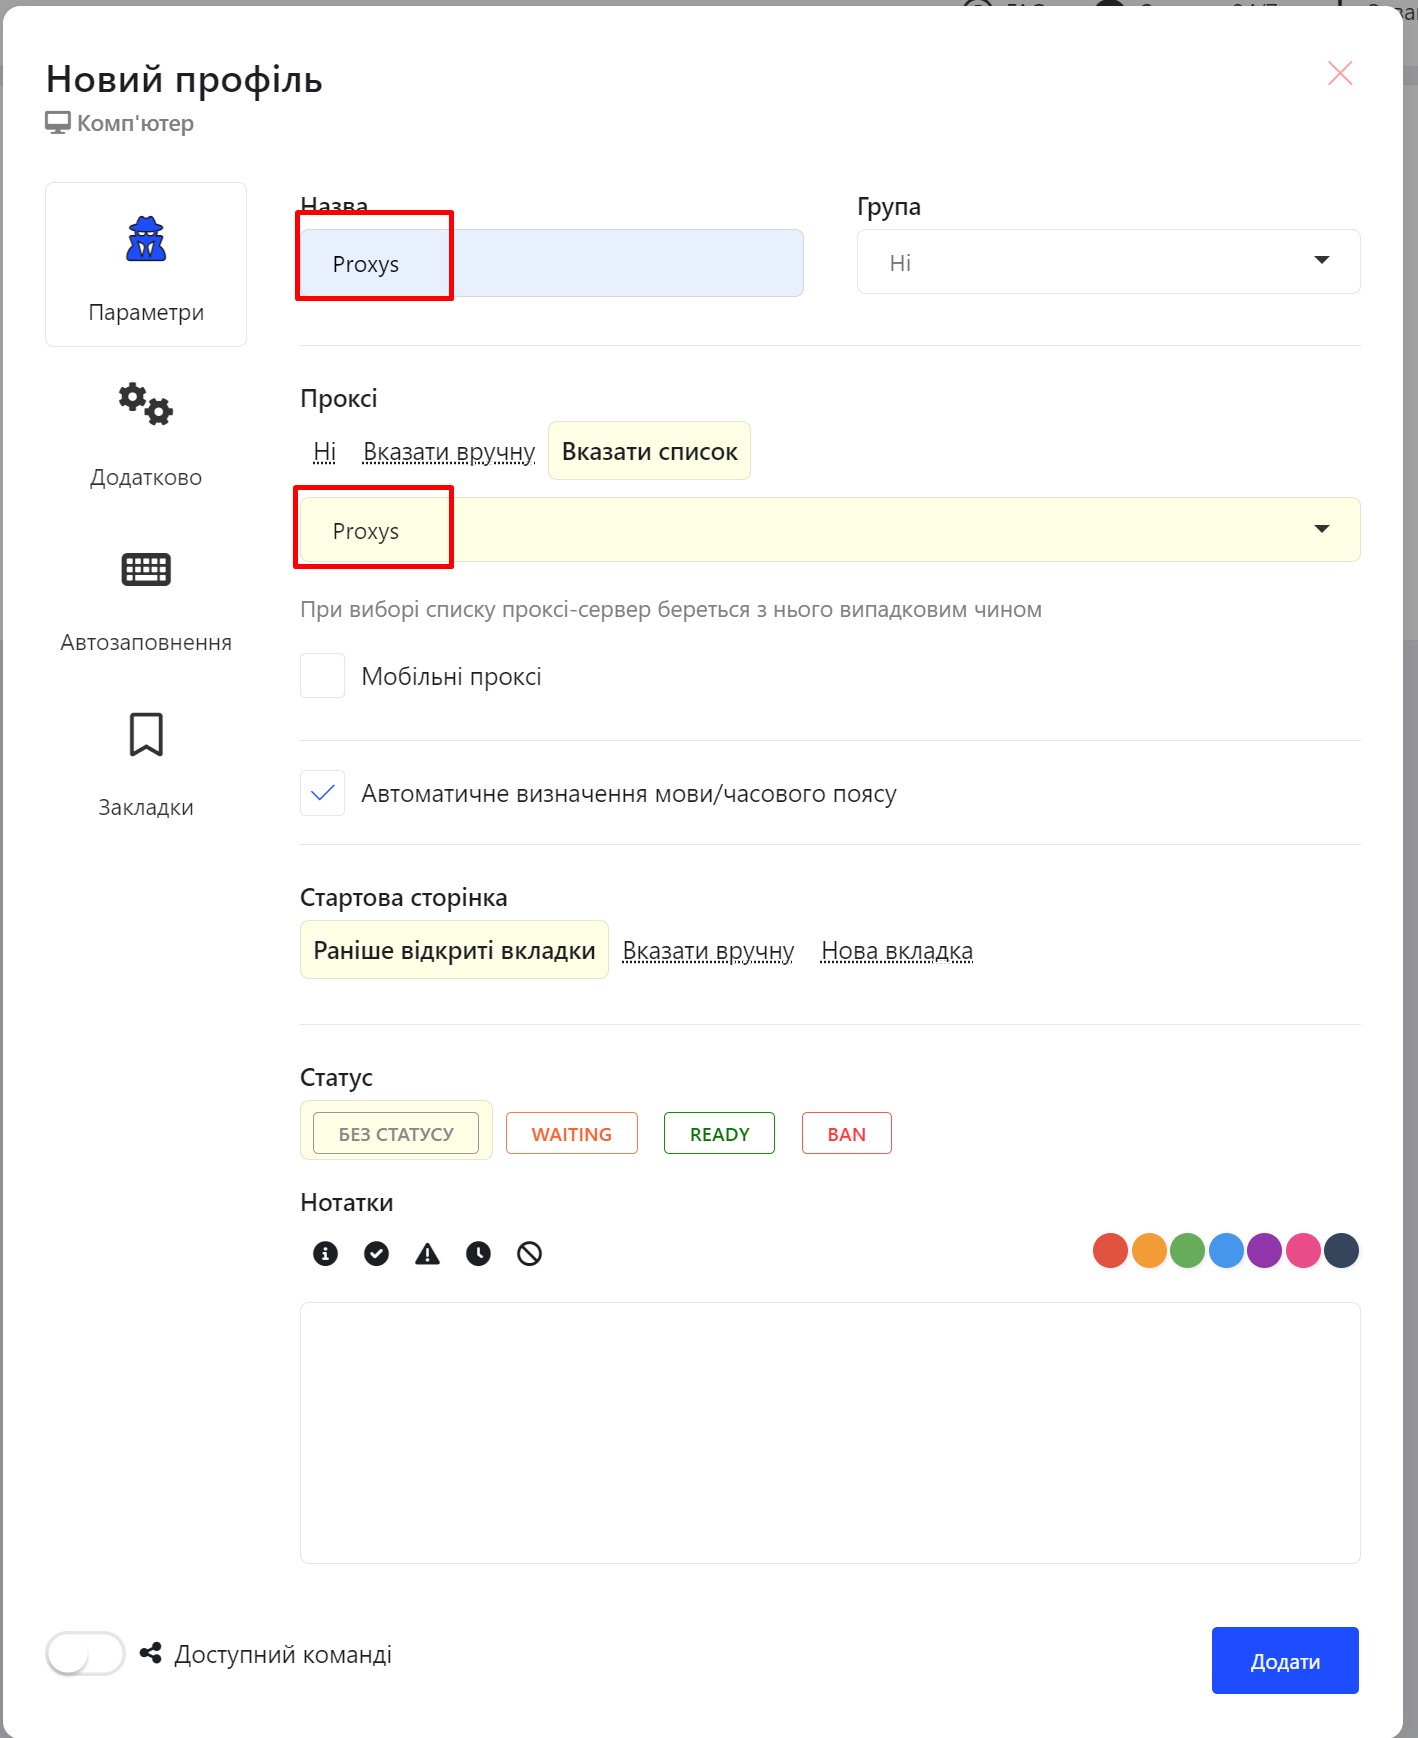Pick the purple note color

(1264, 1250)
